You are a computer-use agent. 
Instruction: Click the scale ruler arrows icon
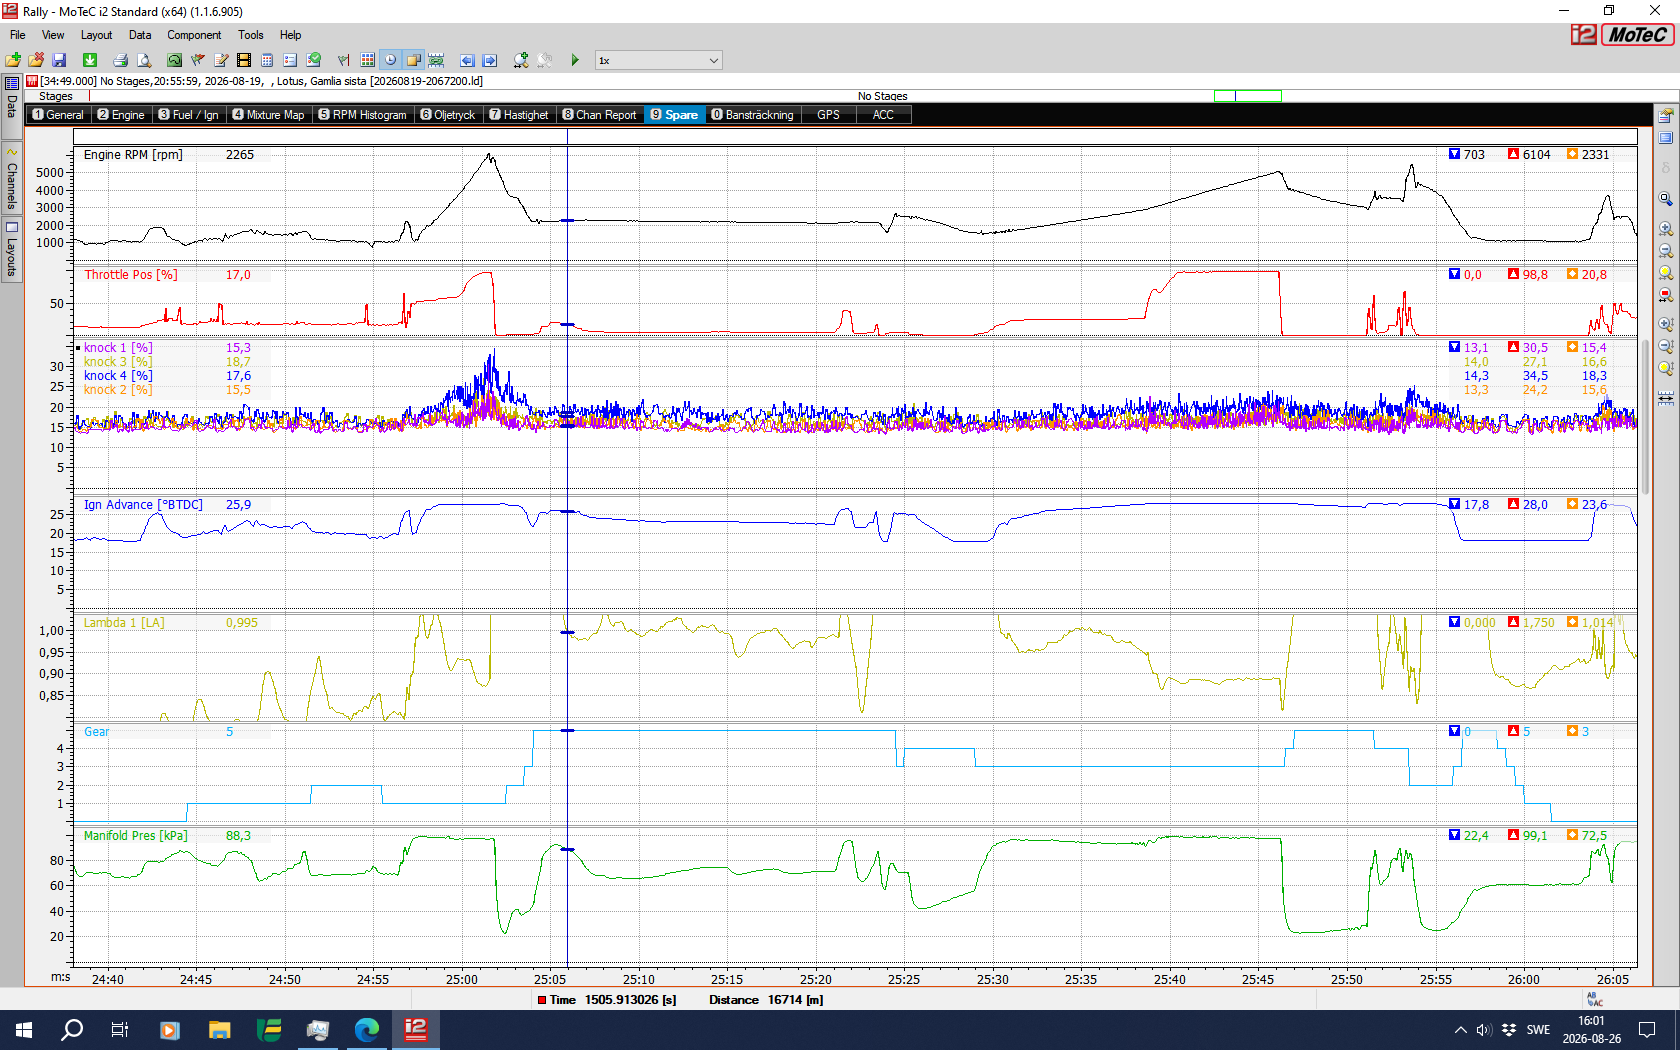tap(1666, 398)
